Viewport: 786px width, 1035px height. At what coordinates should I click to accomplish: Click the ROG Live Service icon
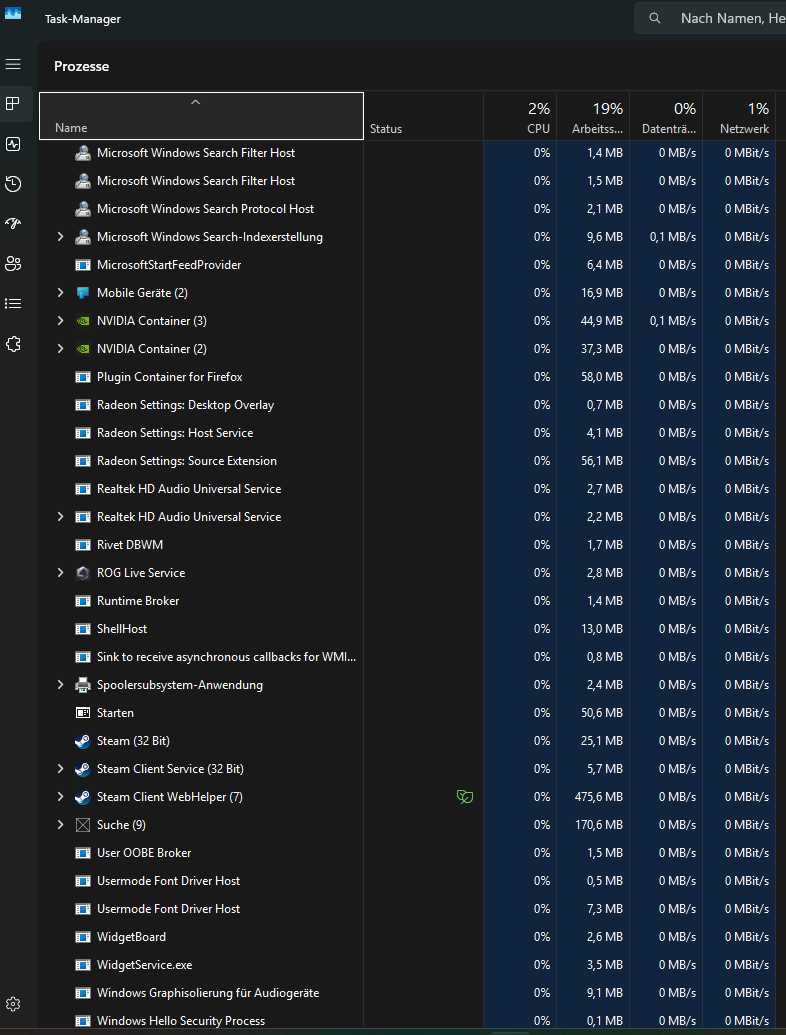tap(82, 573)
